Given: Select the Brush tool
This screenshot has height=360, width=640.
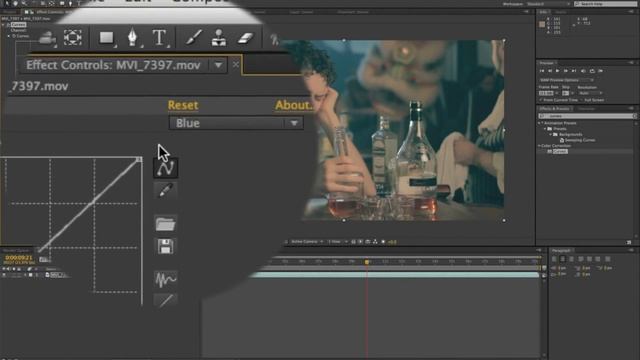Looking at the screenshot, I should tap(193, 38).
